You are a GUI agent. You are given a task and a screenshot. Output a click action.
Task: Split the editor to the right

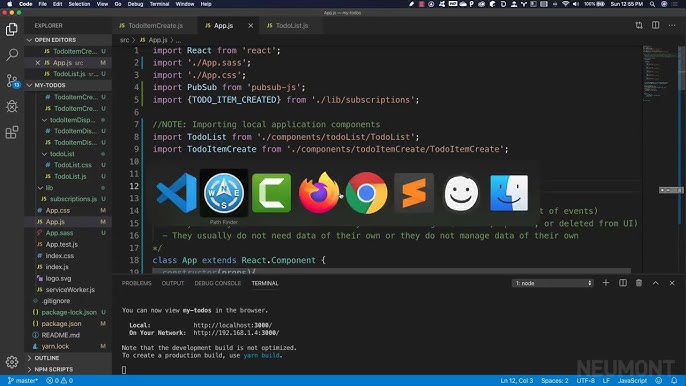click(x=655, y=25)
